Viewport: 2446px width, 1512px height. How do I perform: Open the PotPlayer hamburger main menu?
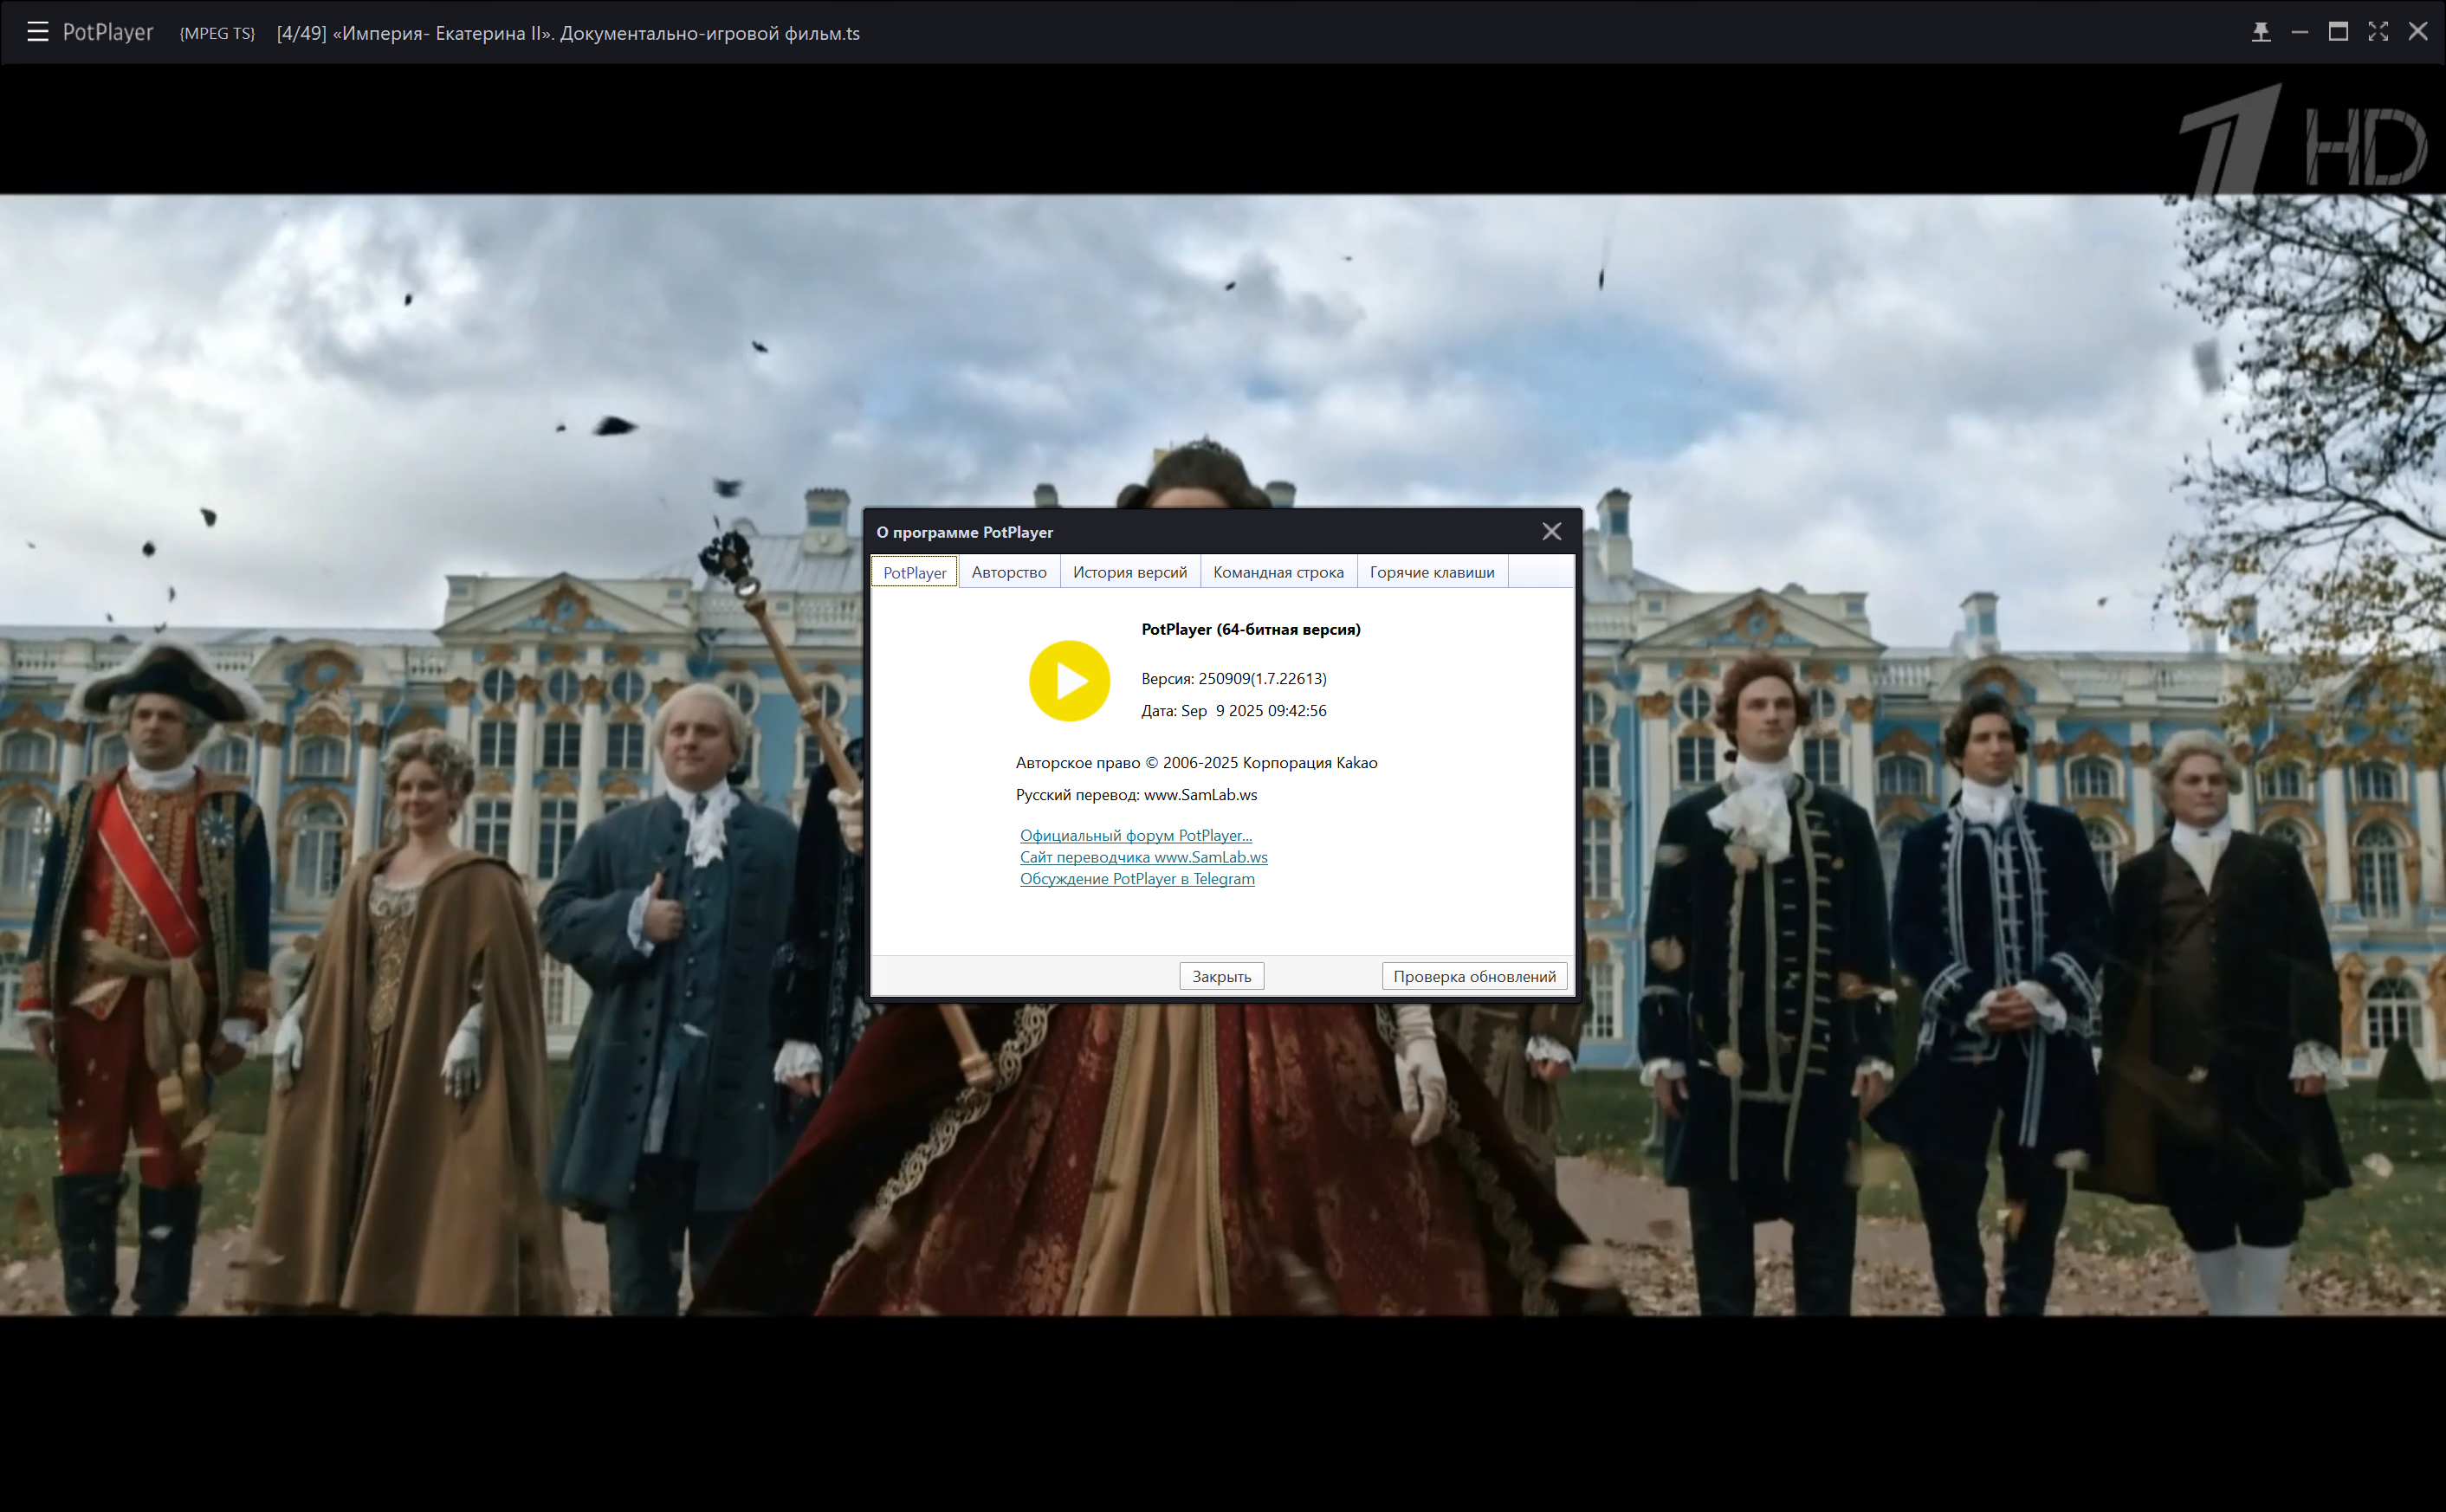tap(38, 32)
